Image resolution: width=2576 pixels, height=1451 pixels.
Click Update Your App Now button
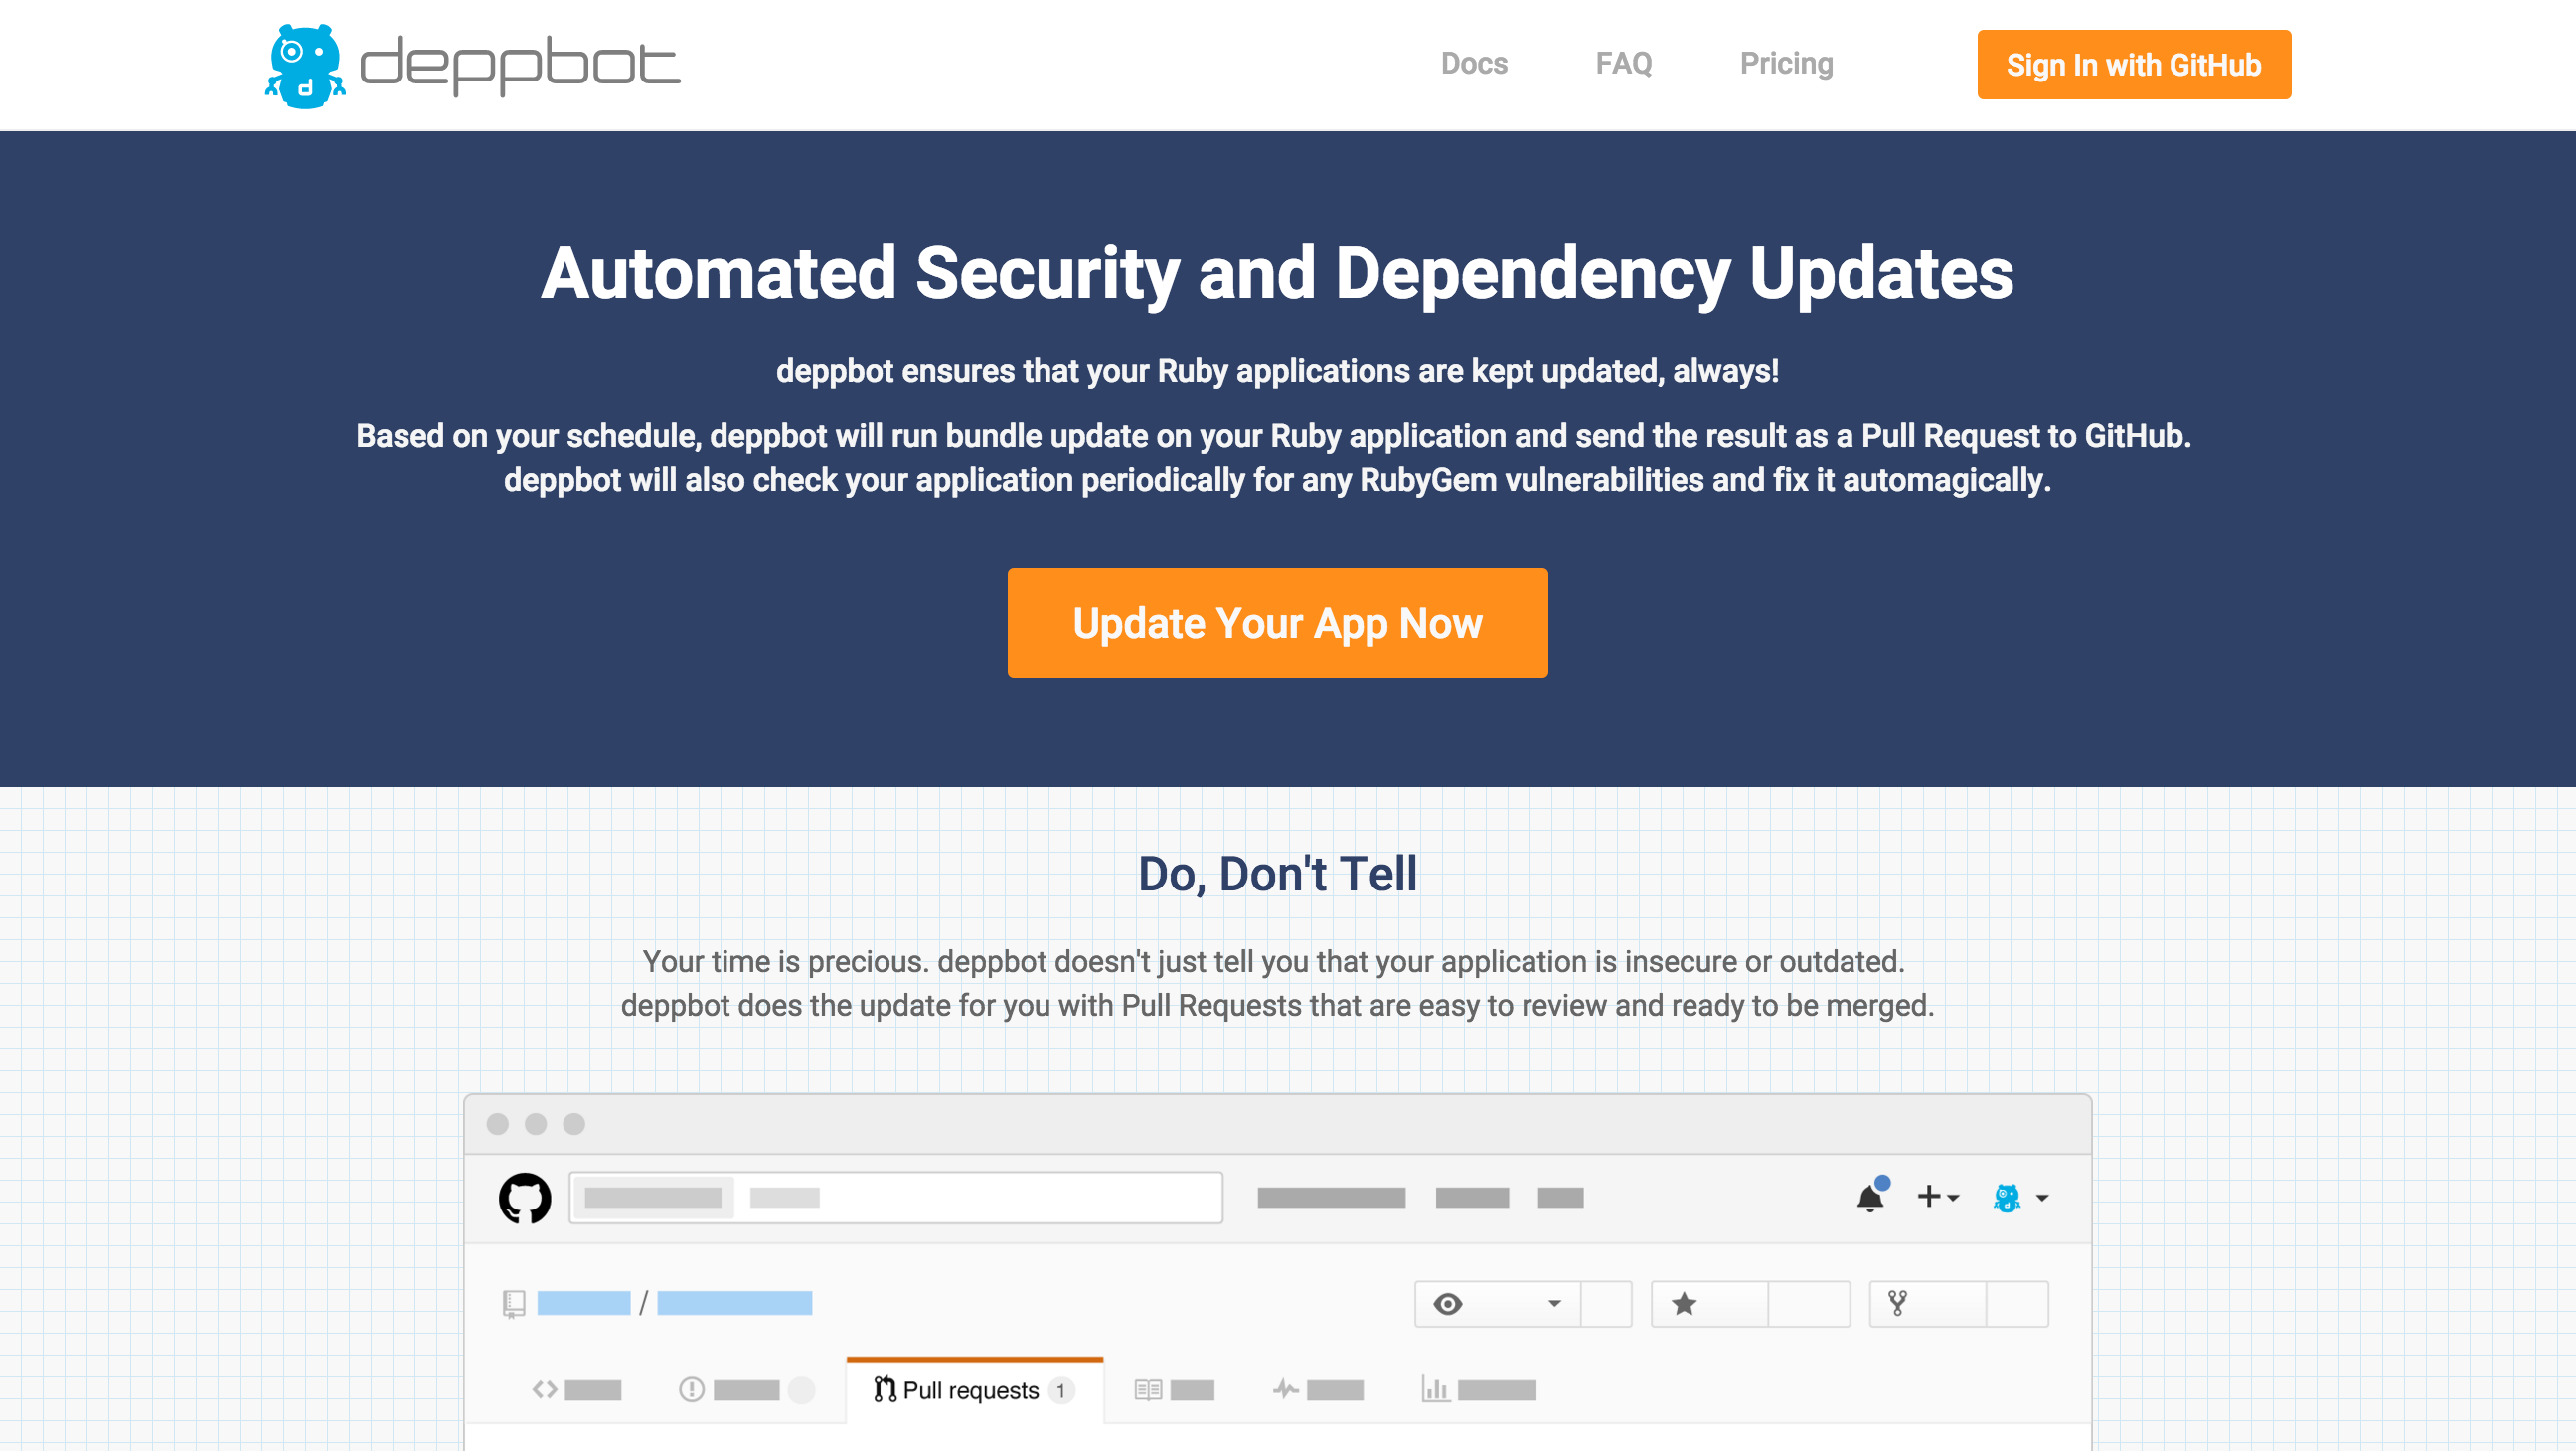1277,623
